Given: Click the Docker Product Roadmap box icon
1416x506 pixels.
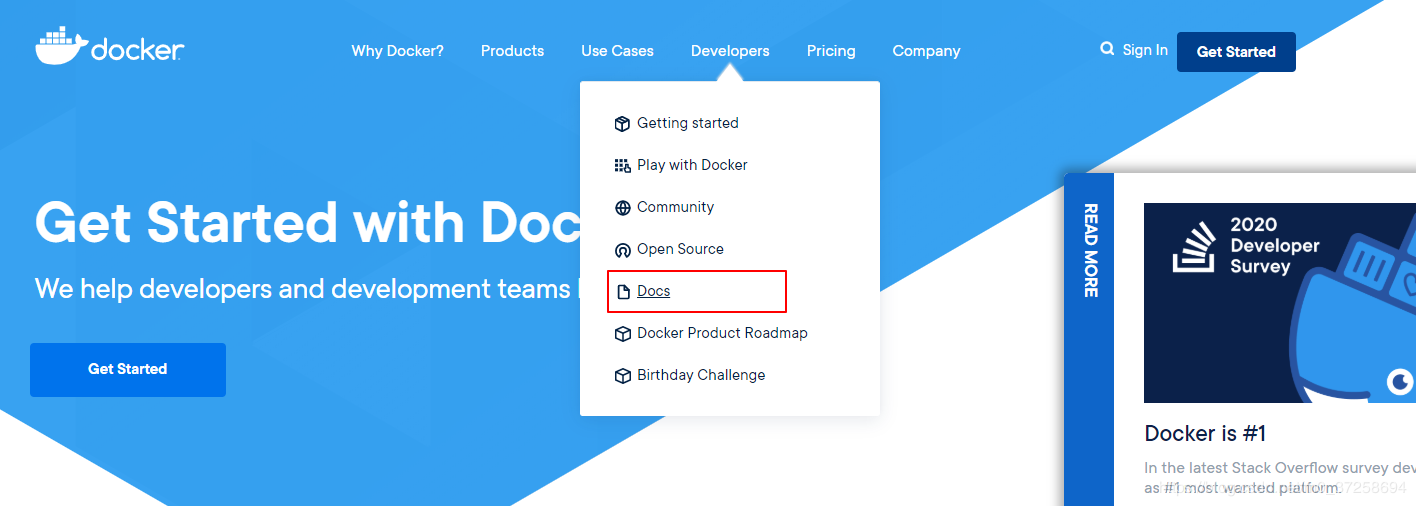Looking at the screenshot, I should click(622, 334).
